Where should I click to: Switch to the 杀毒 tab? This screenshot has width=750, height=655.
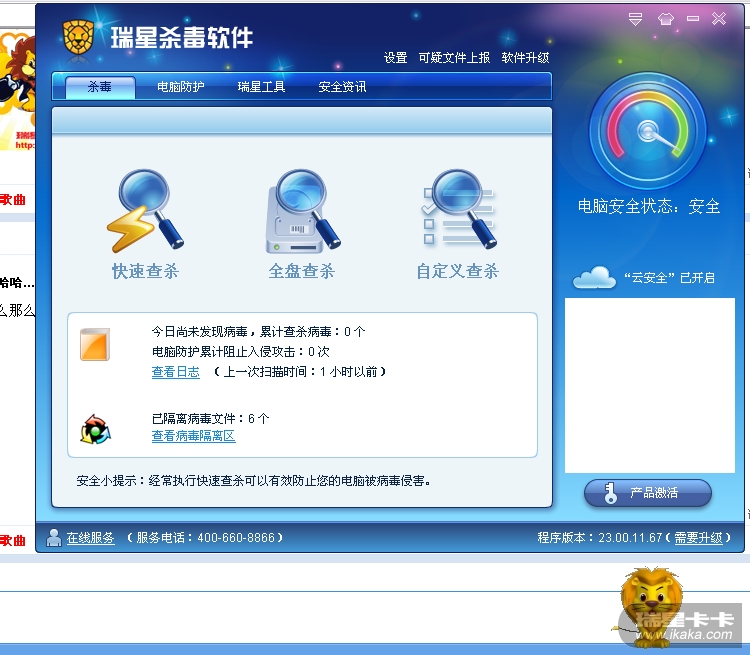click(100, 87)
